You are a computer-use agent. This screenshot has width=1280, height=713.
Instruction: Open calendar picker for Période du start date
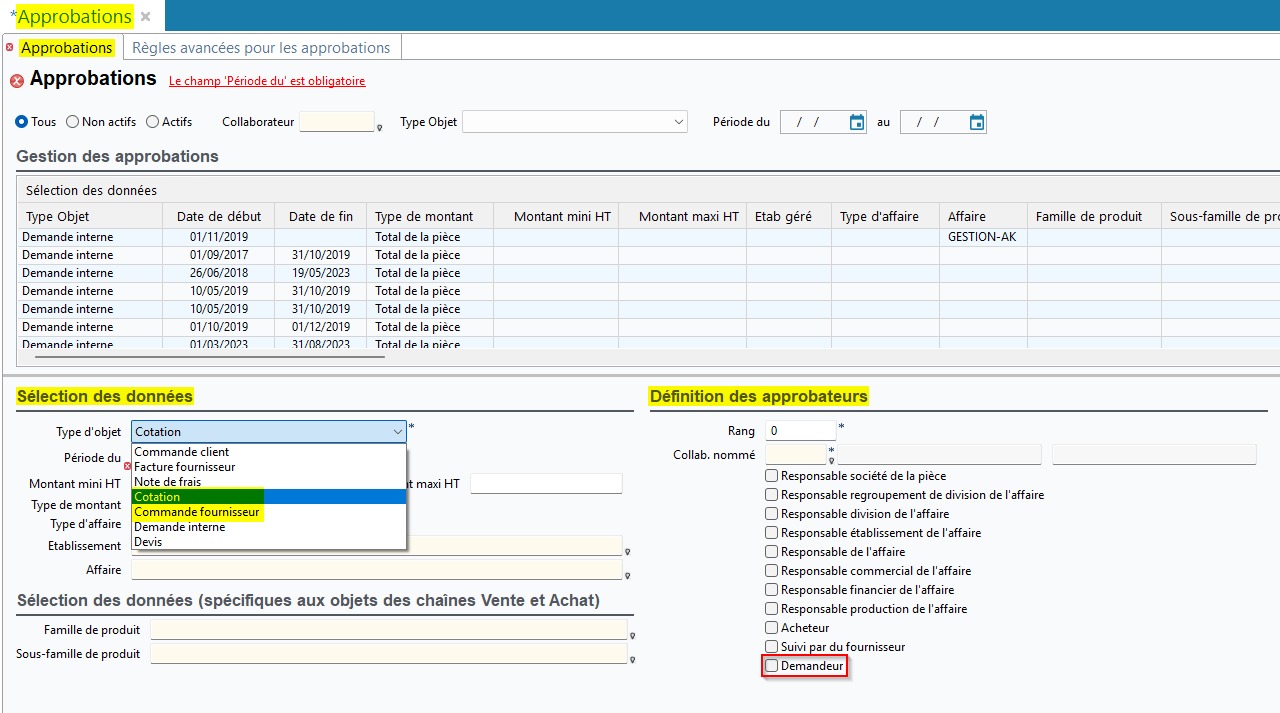coord(856,122)
